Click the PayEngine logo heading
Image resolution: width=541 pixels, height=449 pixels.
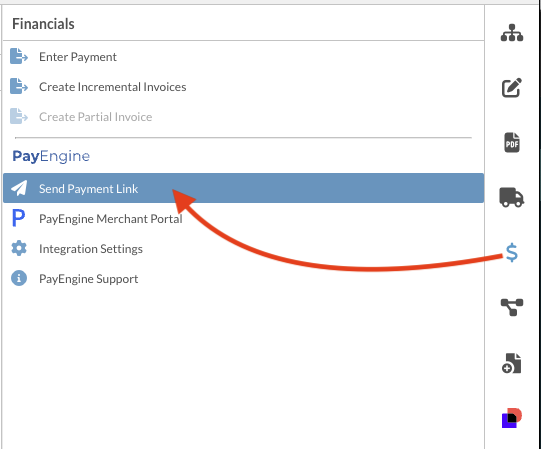tap(51, 156)
